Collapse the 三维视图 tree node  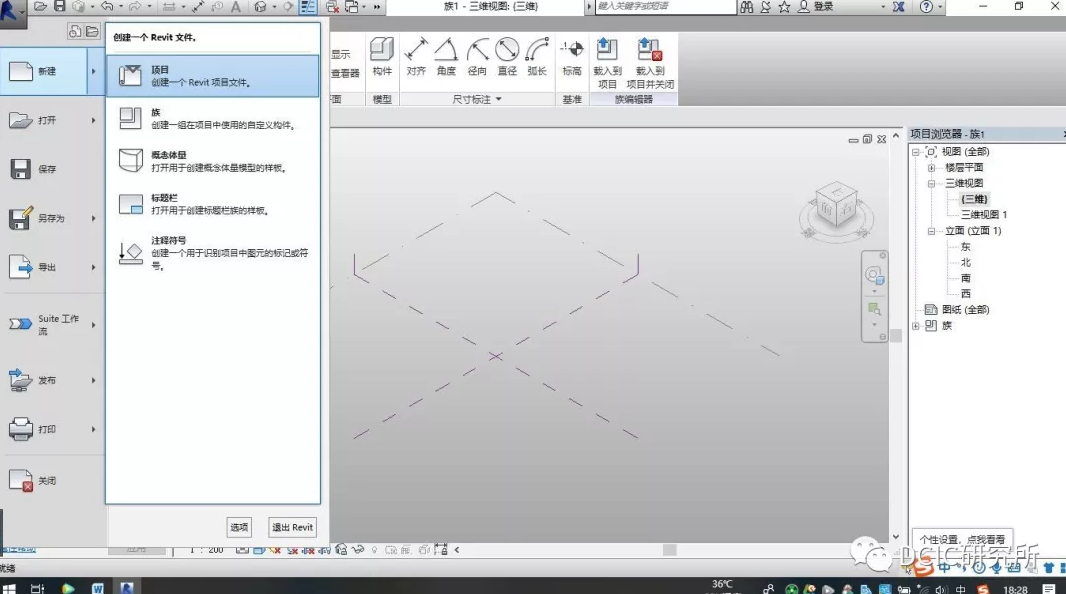click(932, 184)
